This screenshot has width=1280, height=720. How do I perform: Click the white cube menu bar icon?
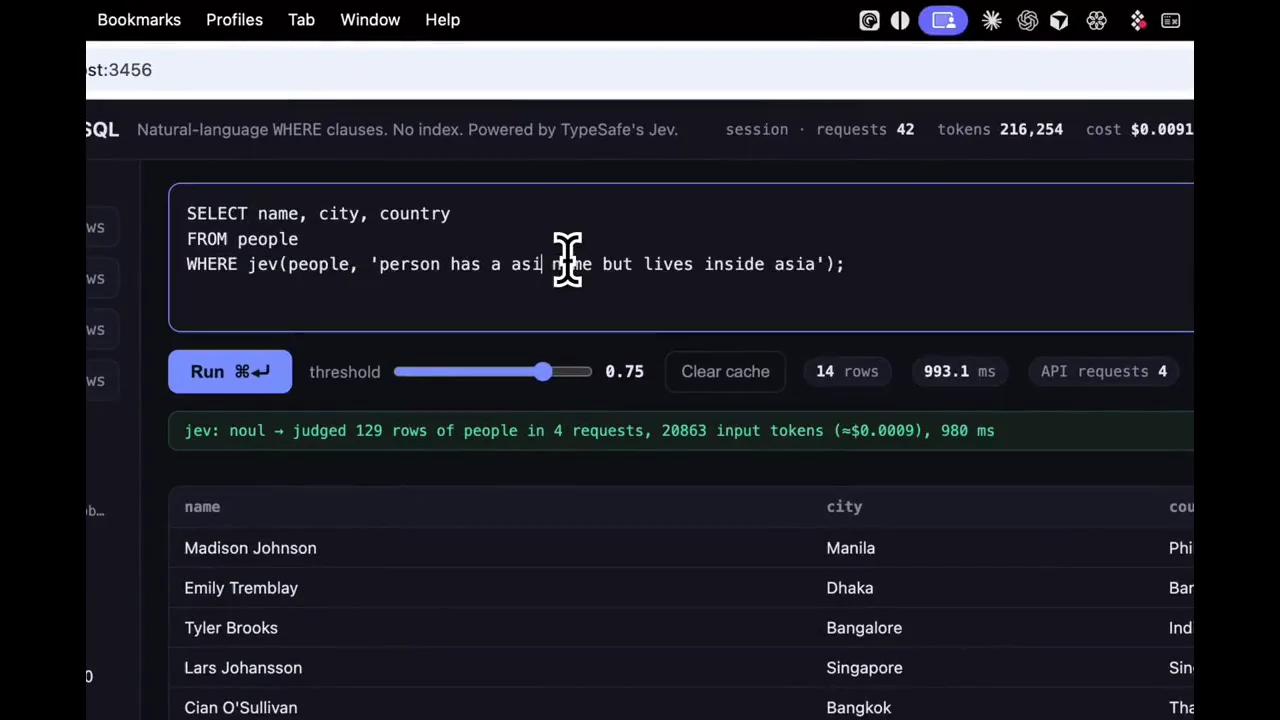[1059, 20]
